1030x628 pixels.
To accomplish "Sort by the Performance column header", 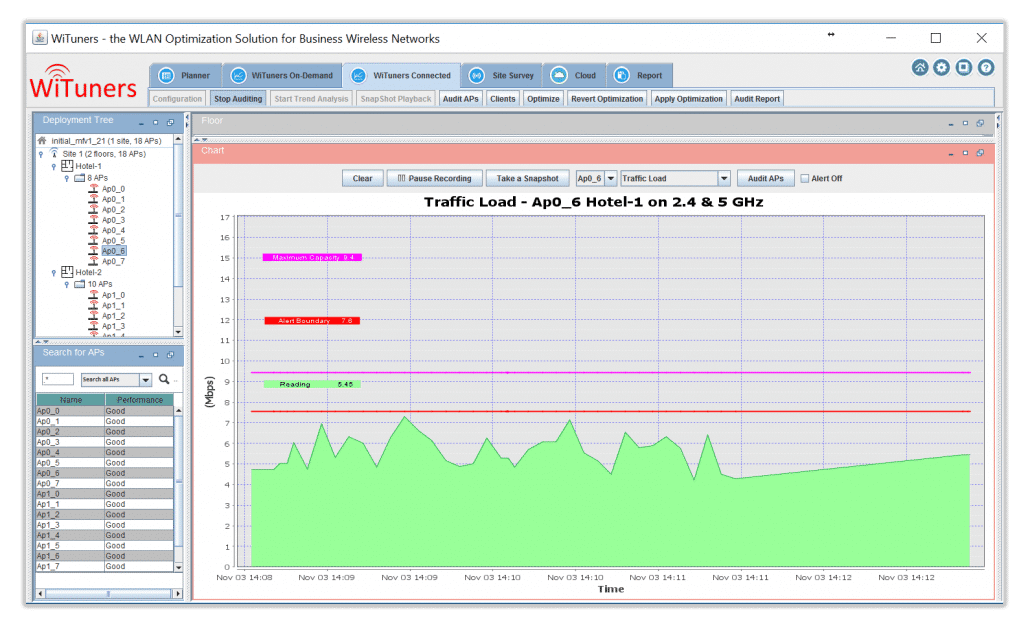I will click(139, 399).
